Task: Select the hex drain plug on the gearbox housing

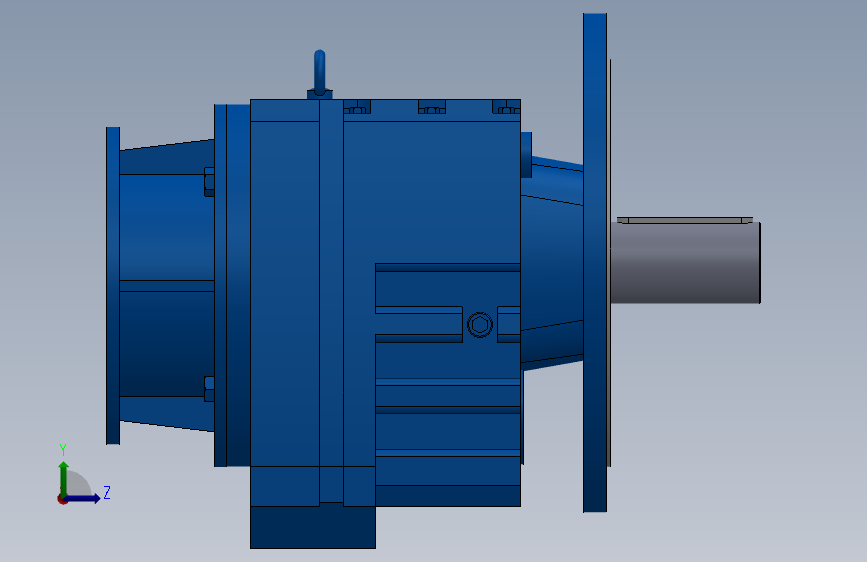Action: point(480,324)
